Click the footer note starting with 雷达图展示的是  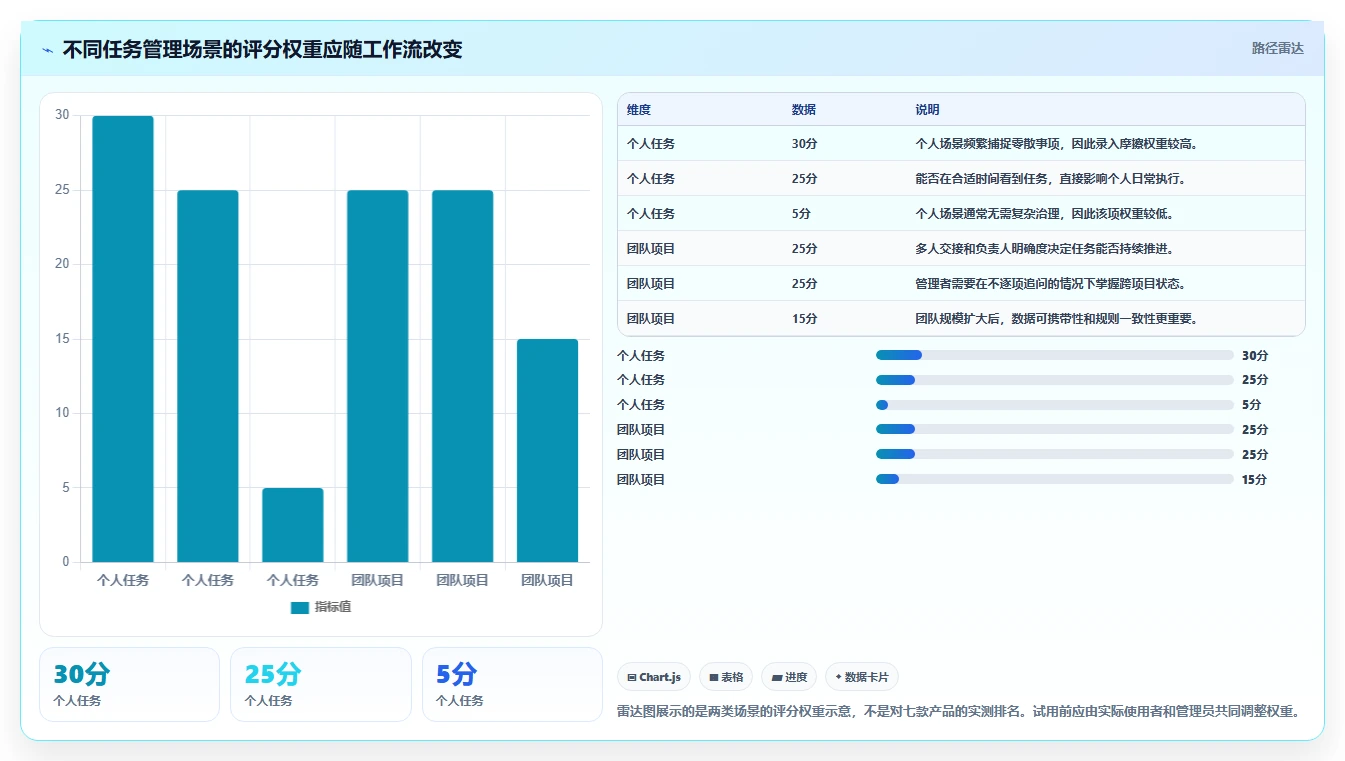pos(958,711)
